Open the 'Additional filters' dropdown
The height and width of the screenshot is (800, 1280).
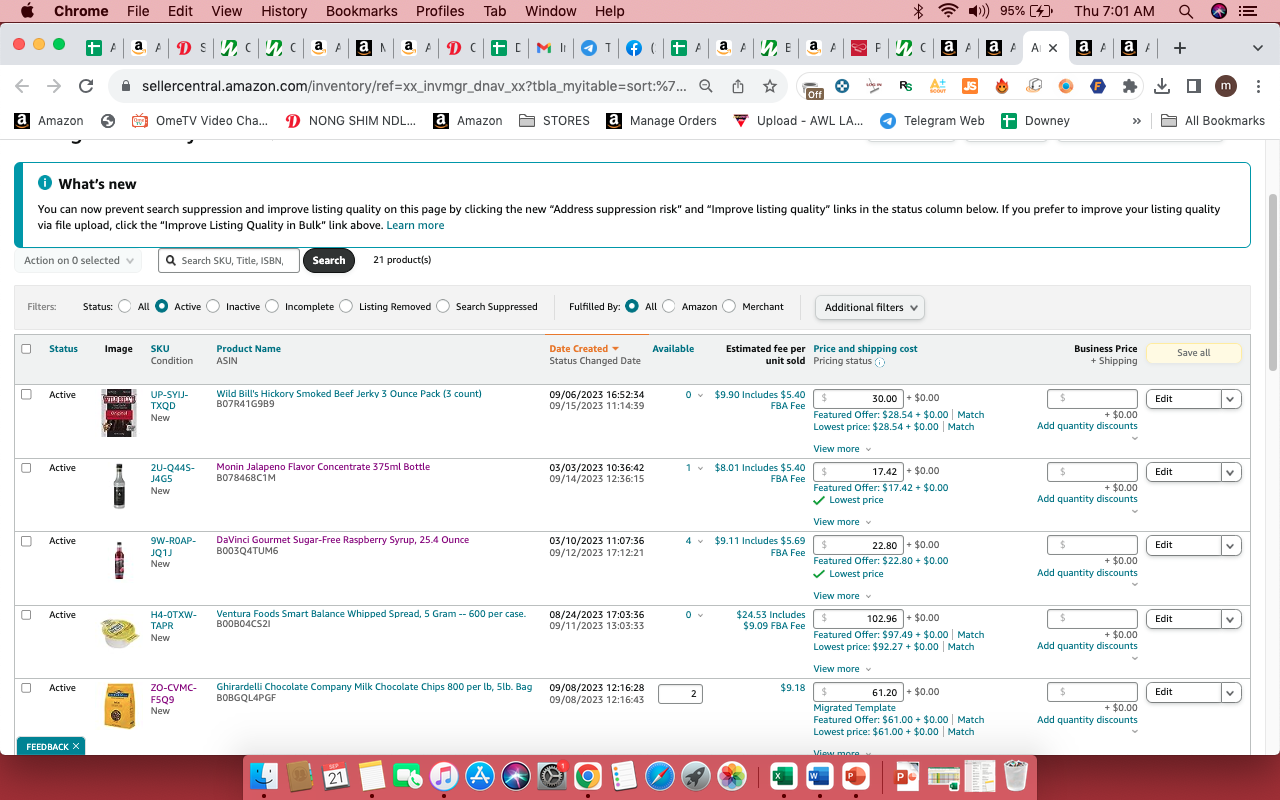point(870,307)
